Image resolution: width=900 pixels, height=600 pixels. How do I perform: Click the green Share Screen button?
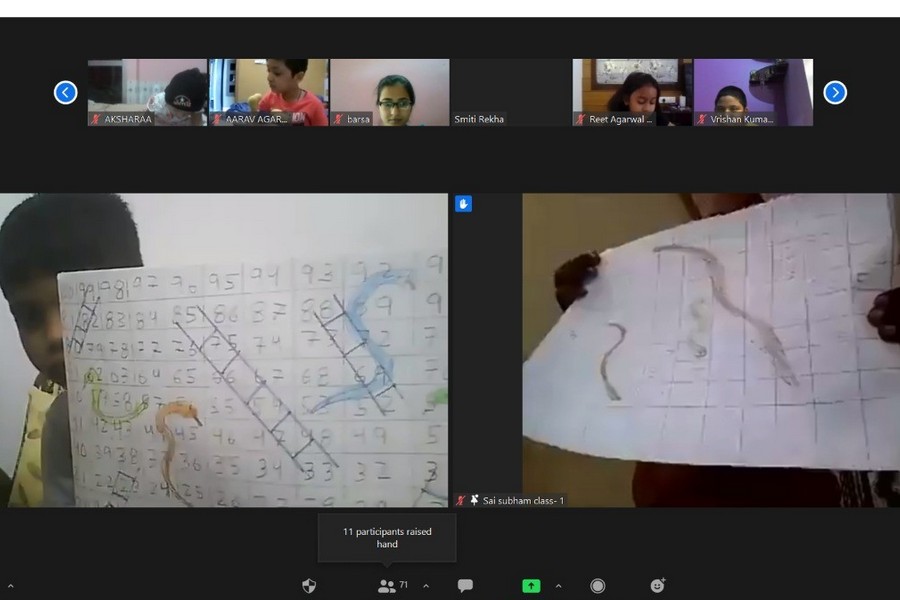tap(531, 586)
